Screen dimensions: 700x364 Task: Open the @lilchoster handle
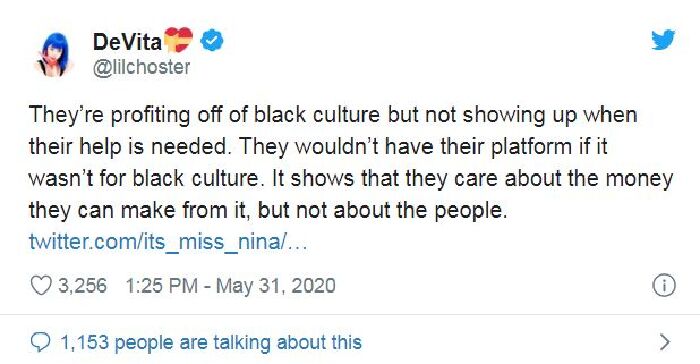[x=142, y=67]
